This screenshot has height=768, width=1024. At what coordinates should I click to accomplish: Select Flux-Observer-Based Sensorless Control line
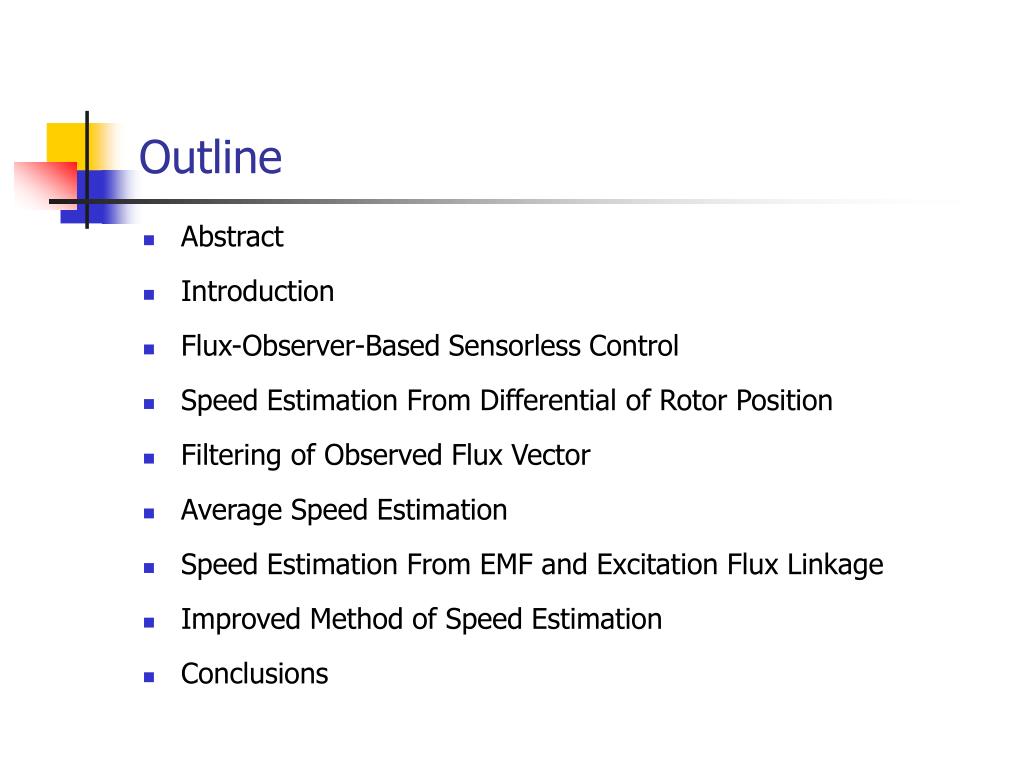click(x=430, y=346)
